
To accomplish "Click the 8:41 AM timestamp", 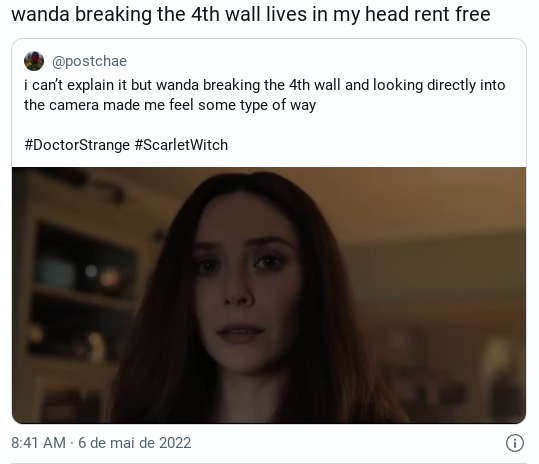I will tap(38, 443).
